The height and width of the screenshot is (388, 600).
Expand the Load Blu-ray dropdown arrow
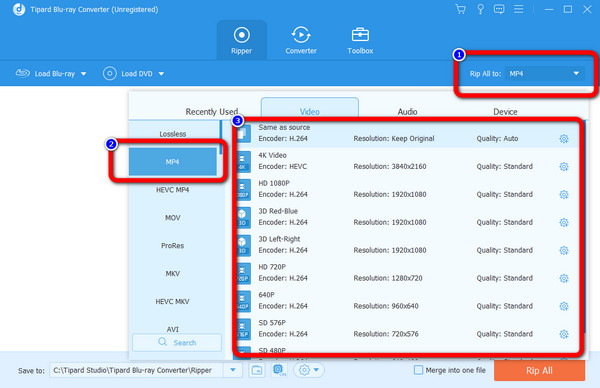pos(83,74)
